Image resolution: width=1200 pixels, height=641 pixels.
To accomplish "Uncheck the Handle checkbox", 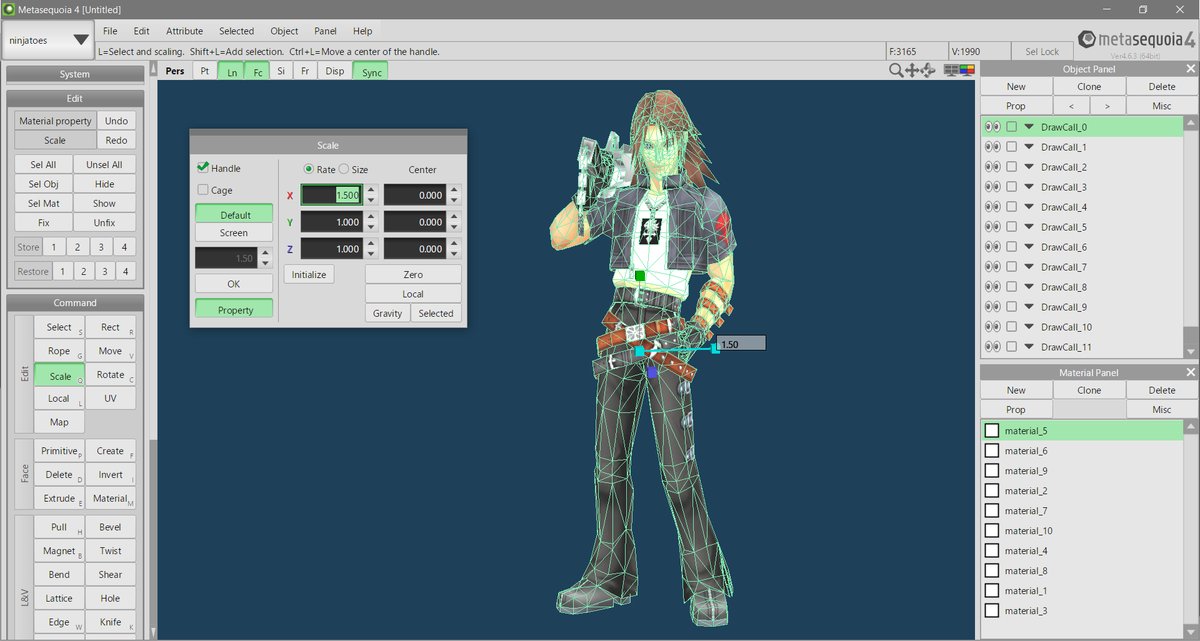I will (203, 168).
